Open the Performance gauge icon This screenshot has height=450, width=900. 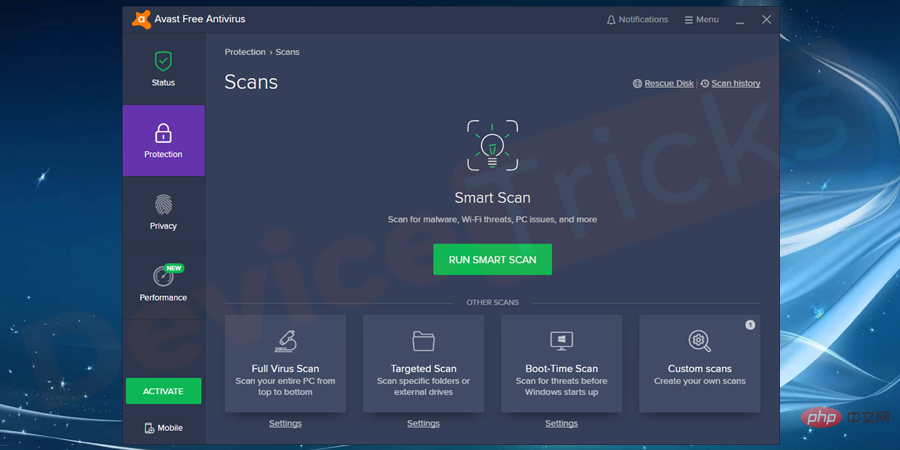tap(163, 276)
